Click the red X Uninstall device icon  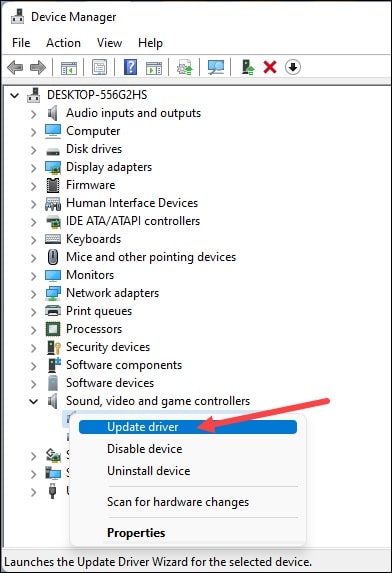pyautogui.click(x=270, y=67)
